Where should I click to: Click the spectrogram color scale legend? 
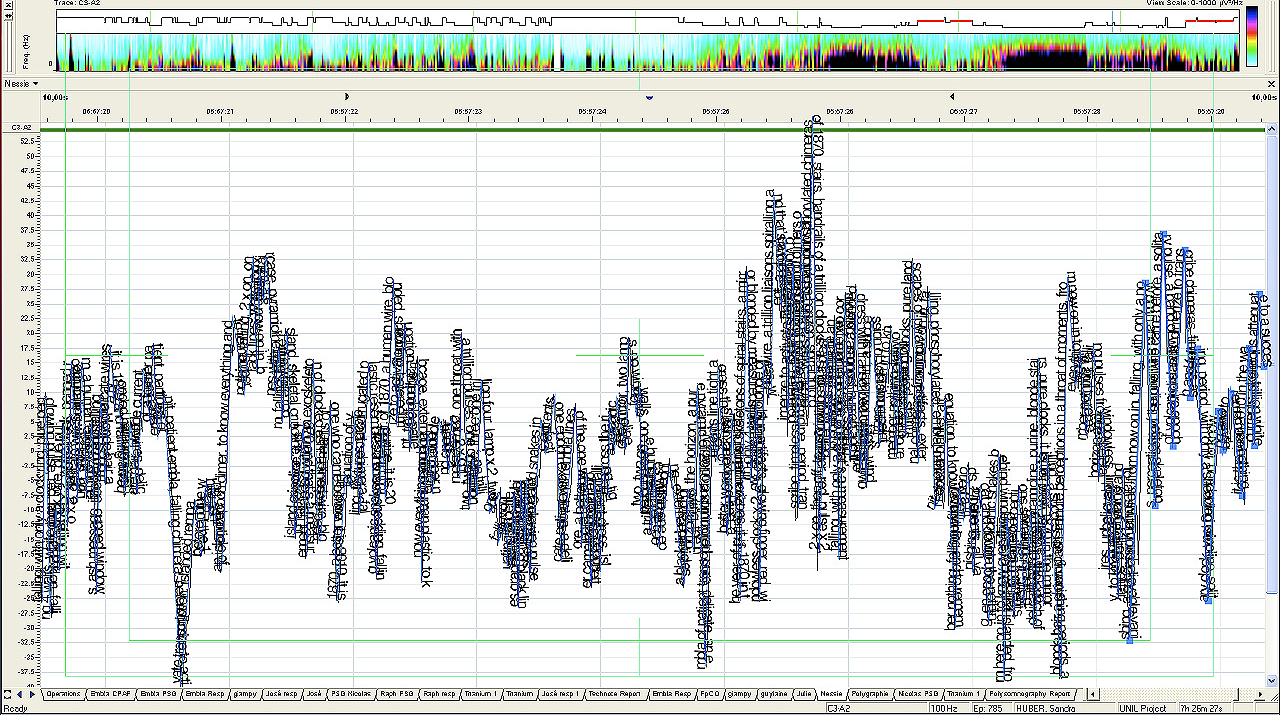1251,37
